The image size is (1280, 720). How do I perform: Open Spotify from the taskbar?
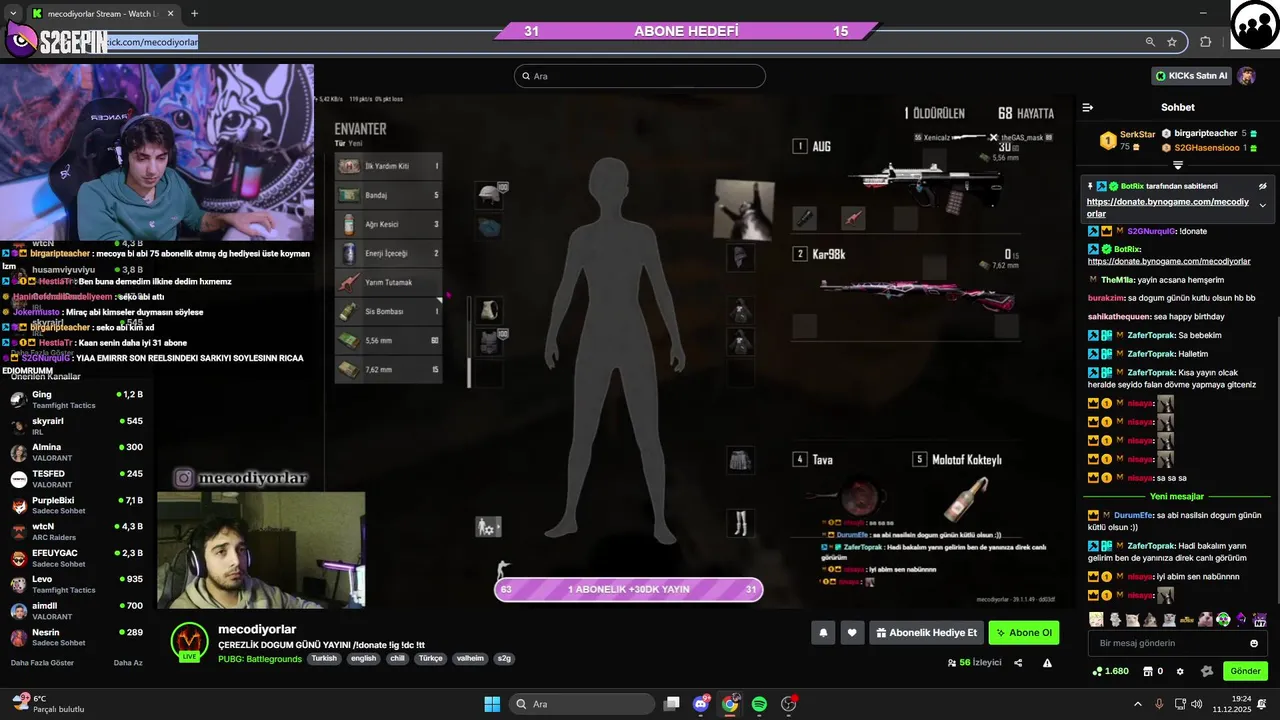(759, 704)
